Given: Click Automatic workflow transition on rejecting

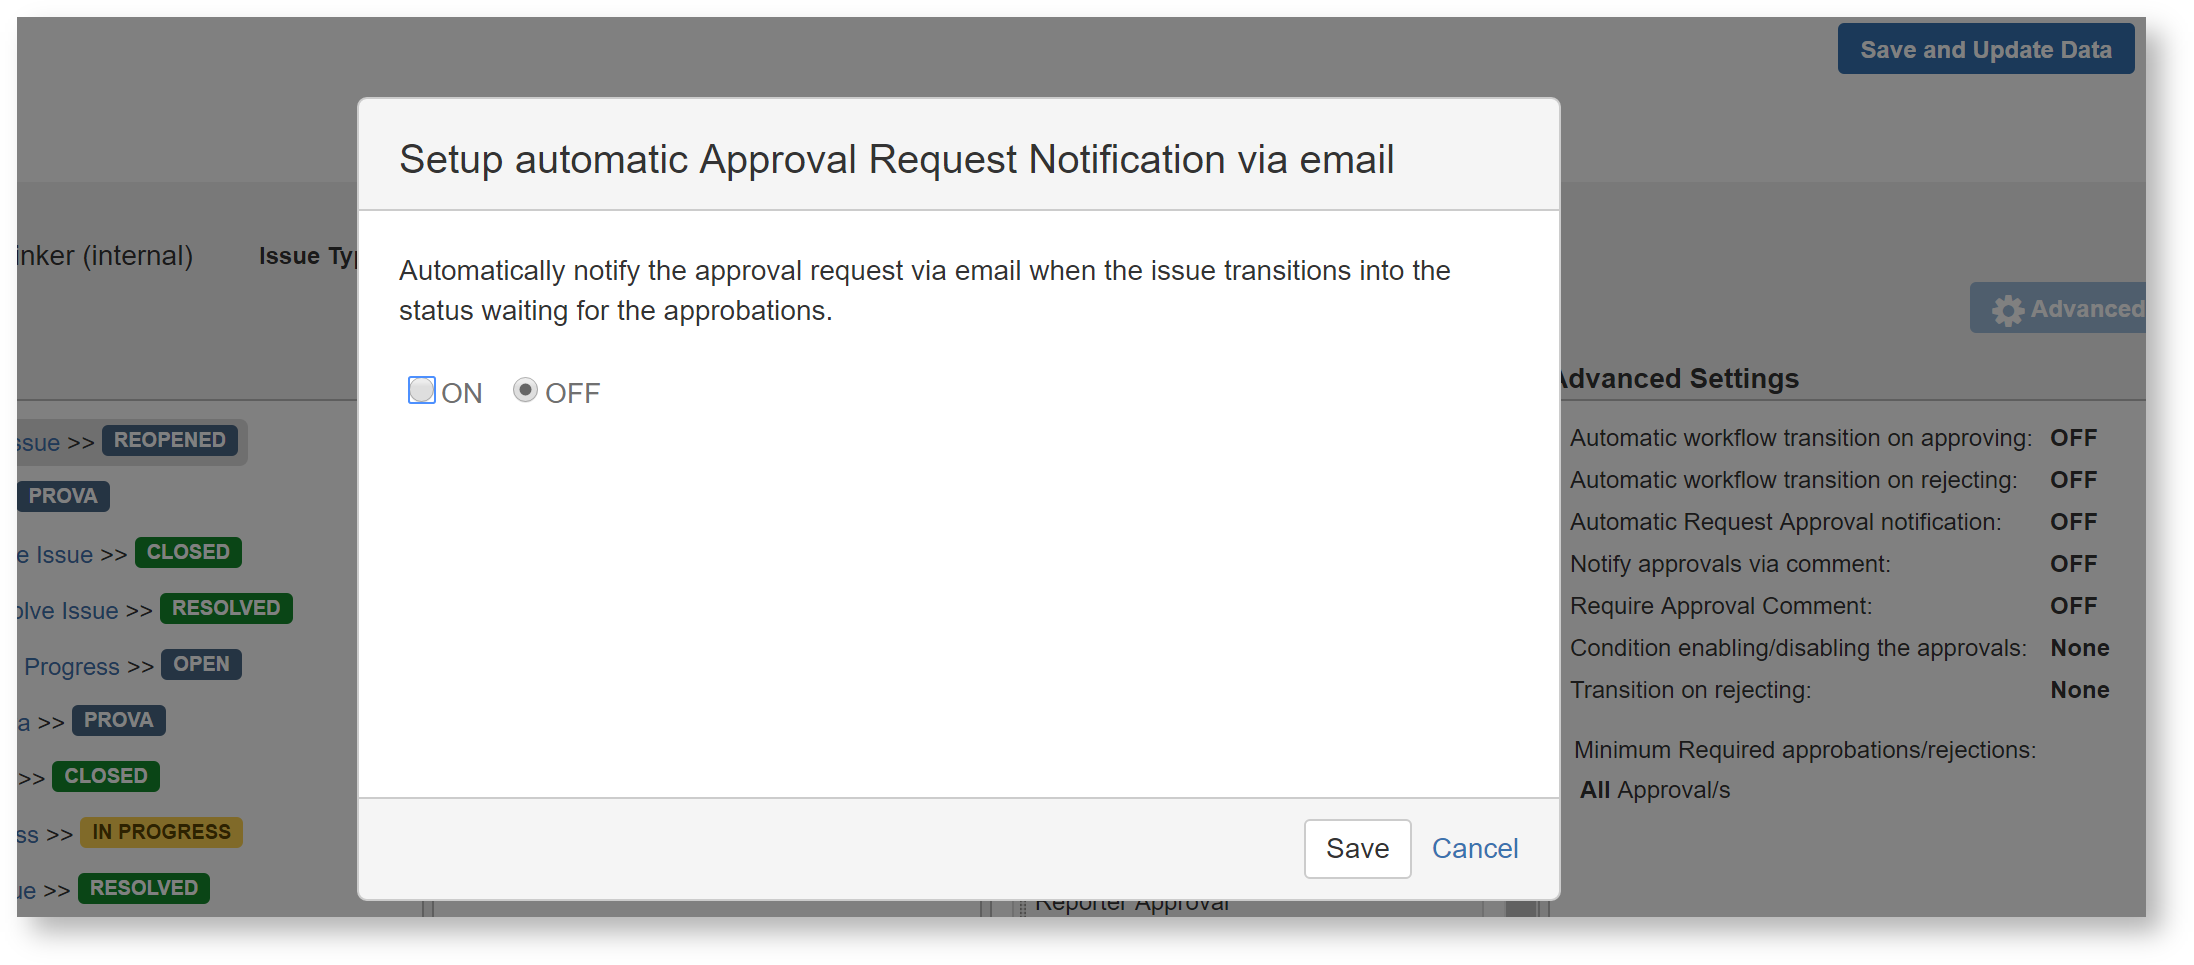Looking at the screenshot, I should pyautogui.click(x=1792, y=480).
